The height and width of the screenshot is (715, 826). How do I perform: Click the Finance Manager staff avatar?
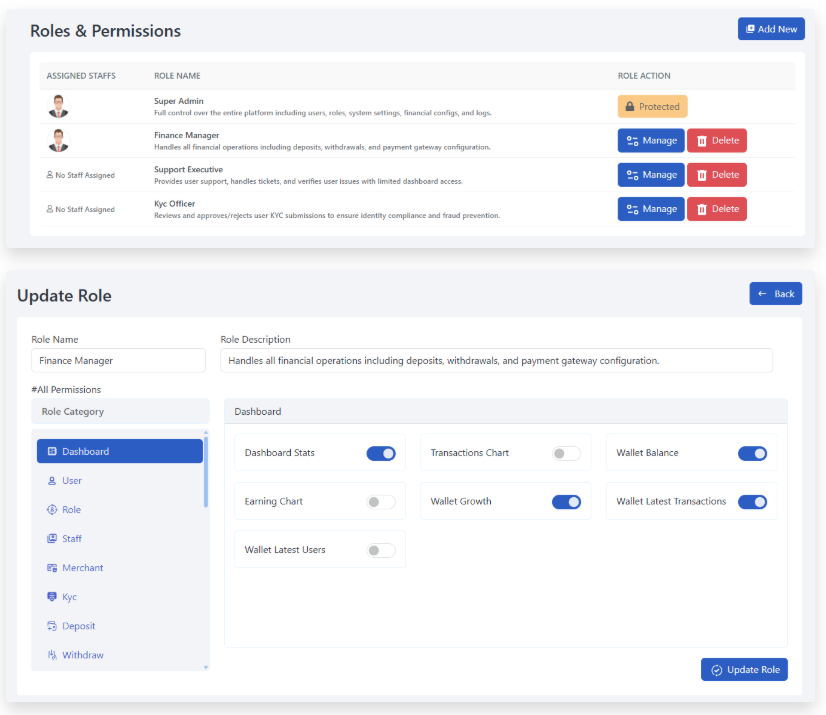58,140
